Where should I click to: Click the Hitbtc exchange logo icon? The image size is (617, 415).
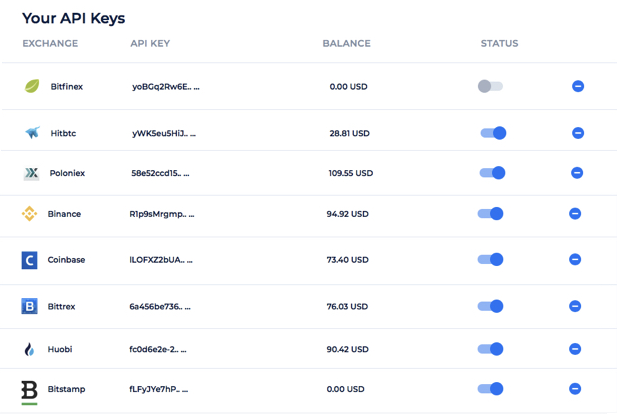[x=32, y=133]
